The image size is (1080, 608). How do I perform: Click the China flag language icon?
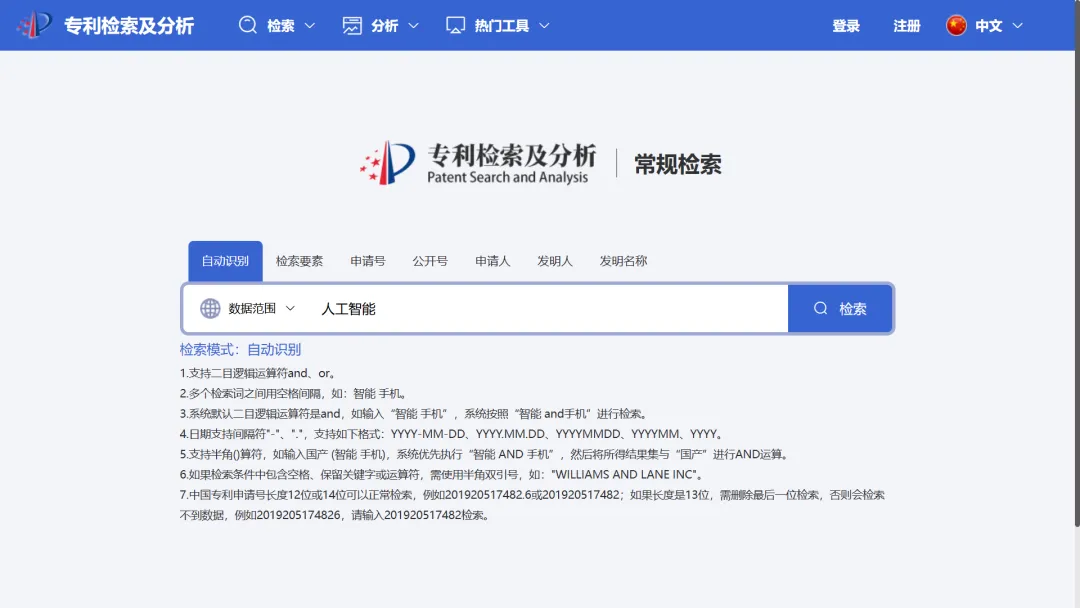point(956,25)
